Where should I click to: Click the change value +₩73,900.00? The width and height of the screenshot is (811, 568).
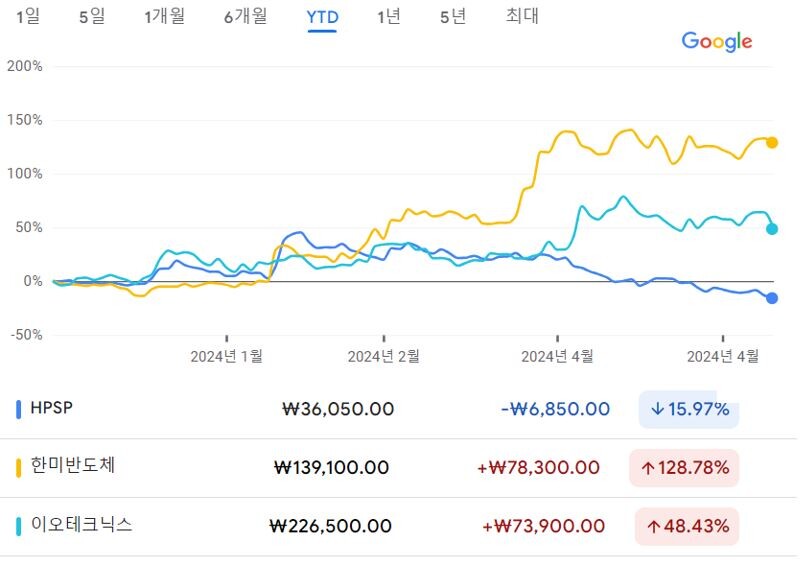544,527
